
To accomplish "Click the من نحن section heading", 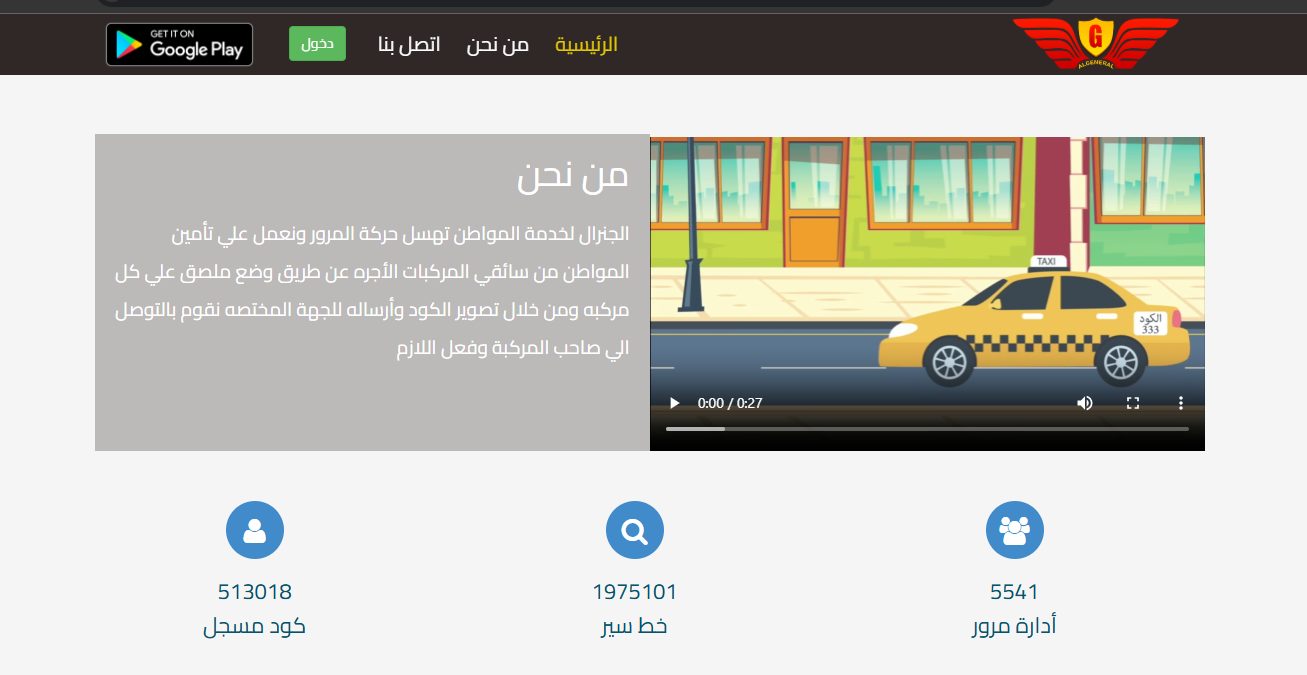I will pos(573,176).
